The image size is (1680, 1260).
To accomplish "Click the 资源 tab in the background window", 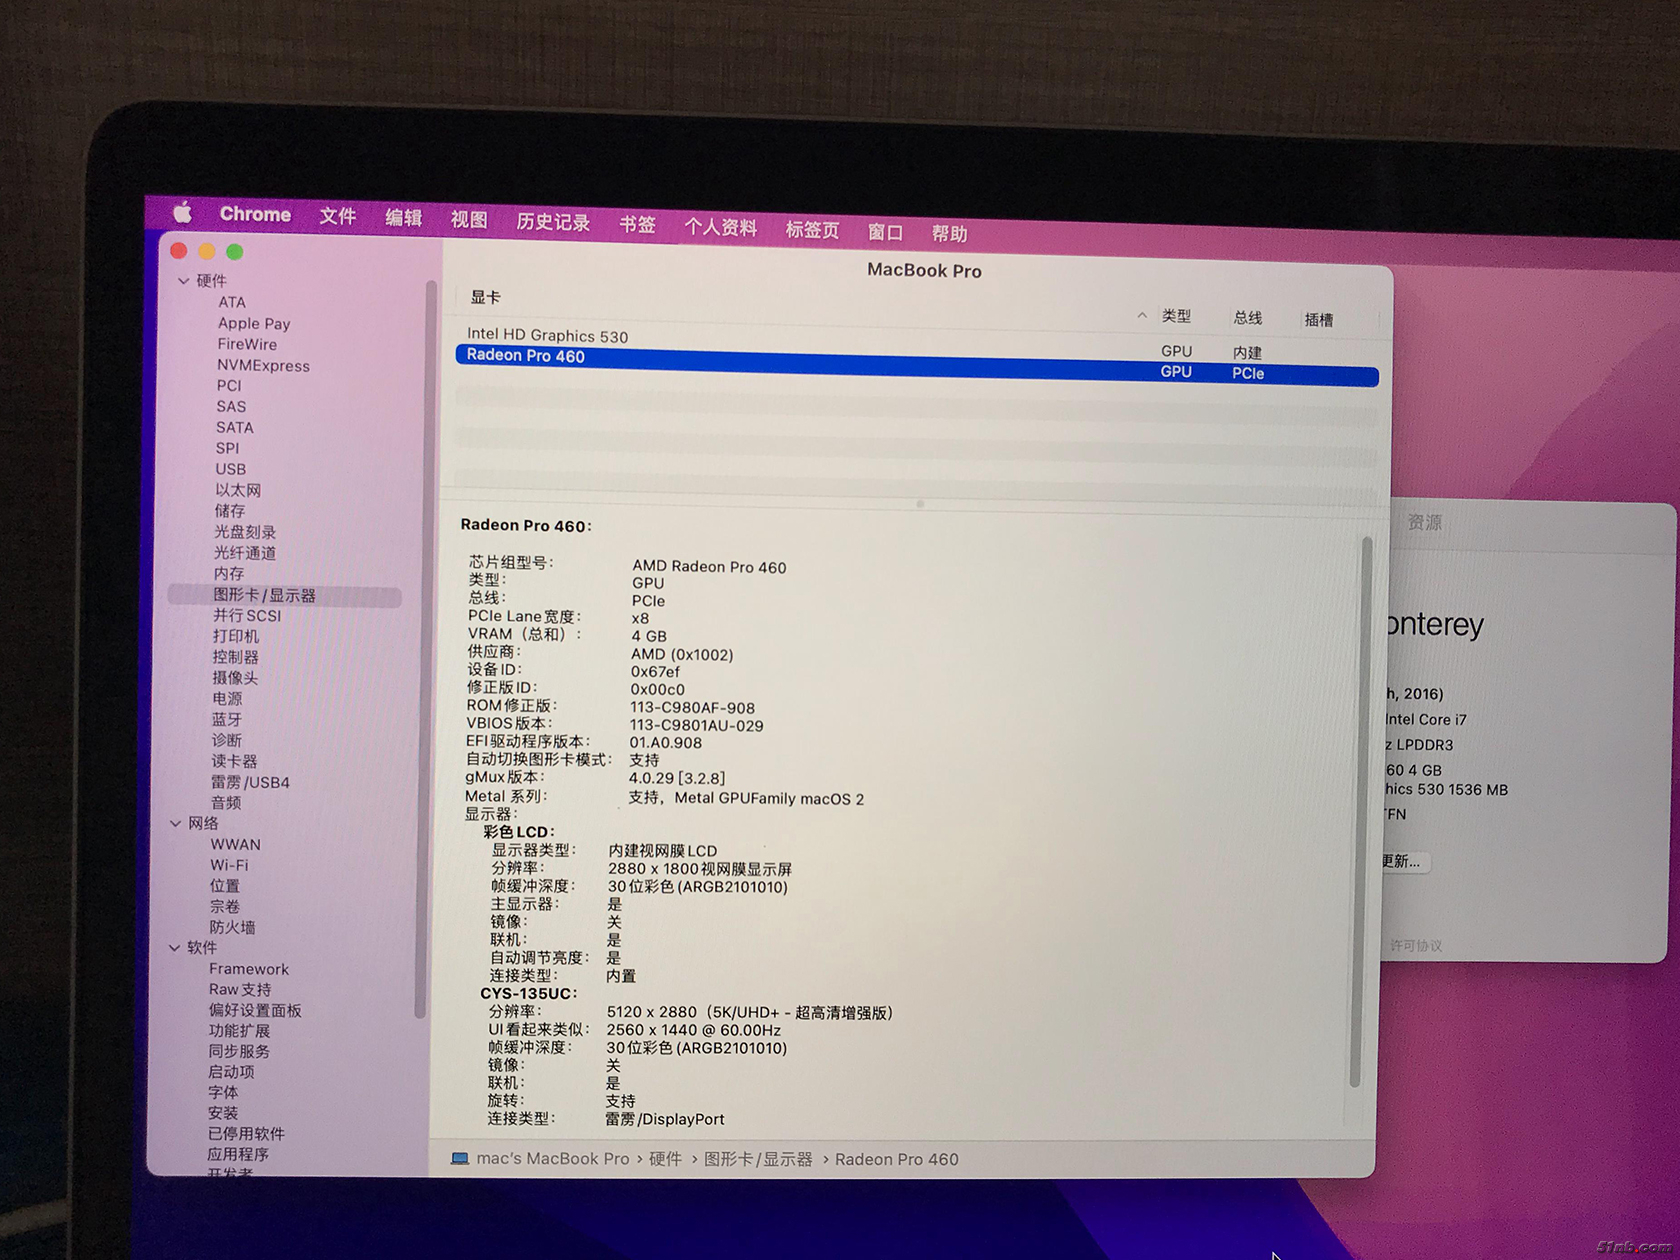I will tap(1424, 522).
